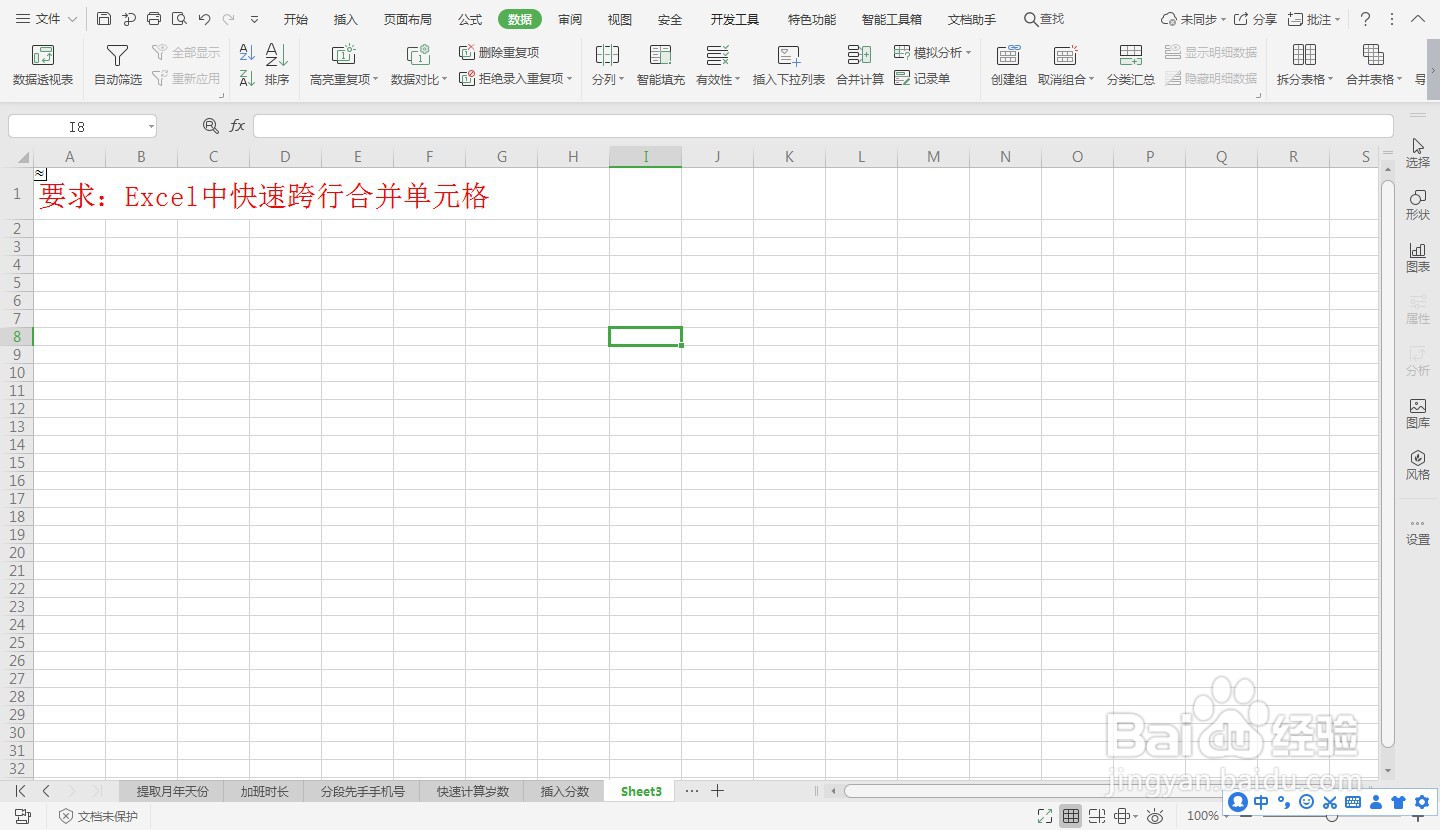This screenshot has height=830, width=1440.
Task: Open the 排序 sort dialog
Action: pos(277,65)
